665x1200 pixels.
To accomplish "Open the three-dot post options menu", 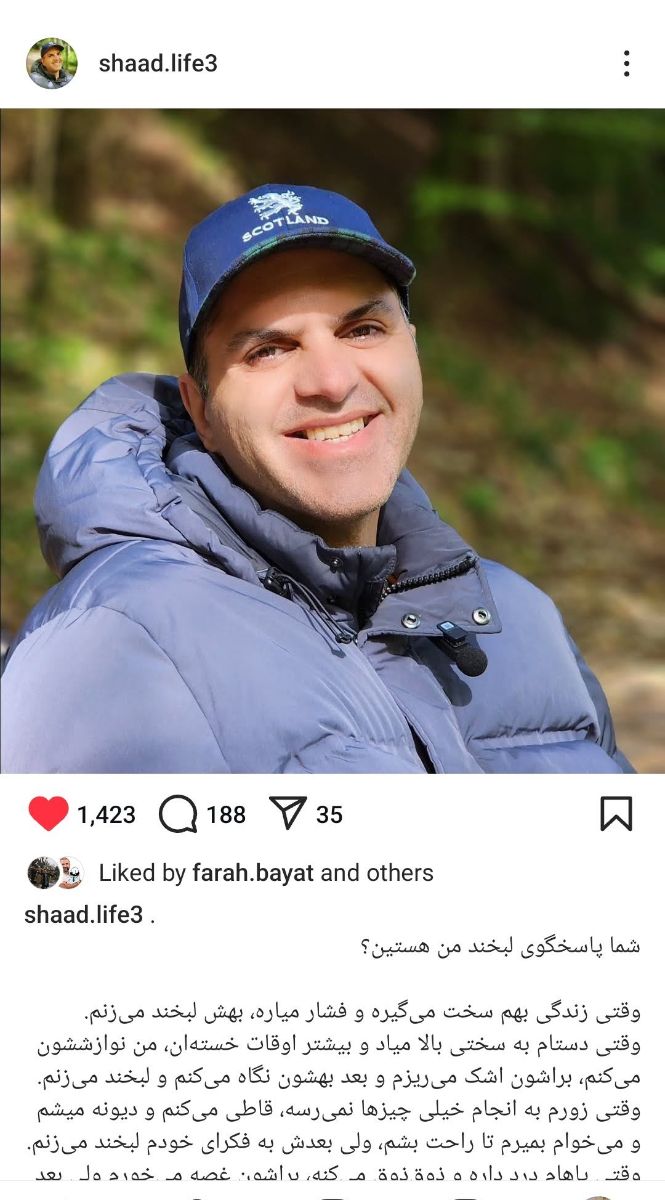I will click(626, 64).
